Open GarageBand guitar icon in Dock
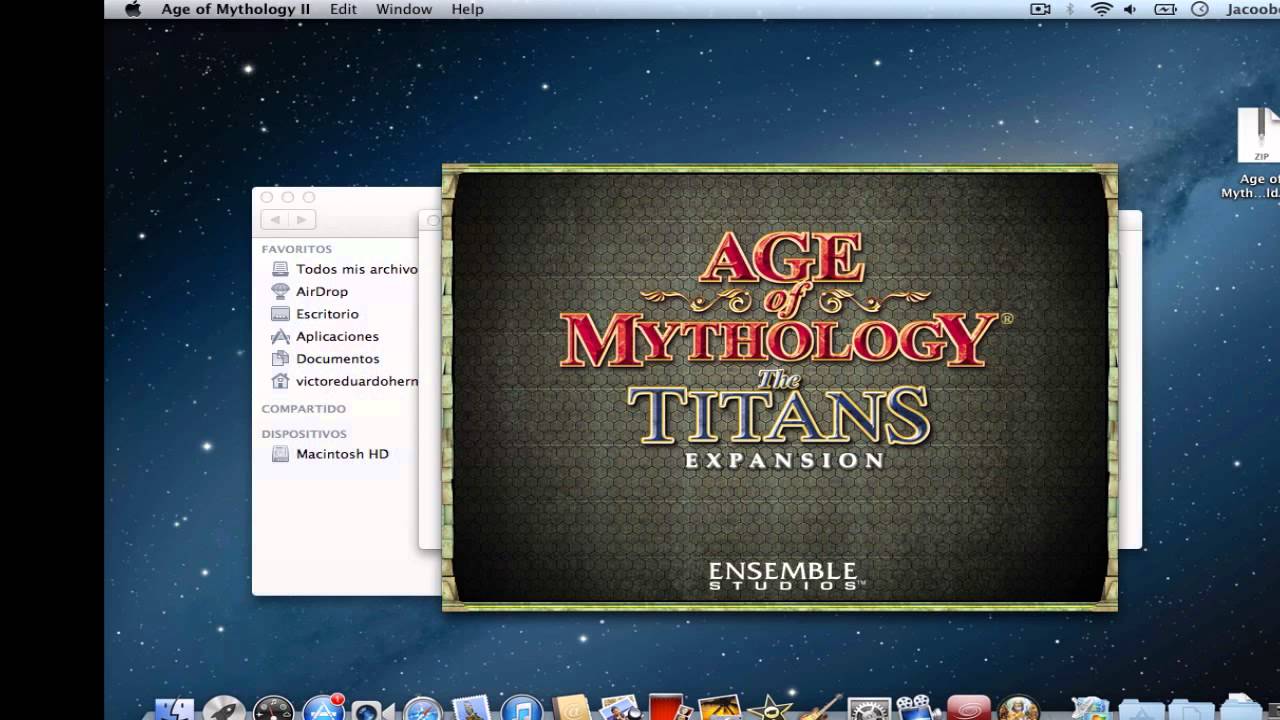This screenshot has width=1280, height=720. (x=819, y=708)
